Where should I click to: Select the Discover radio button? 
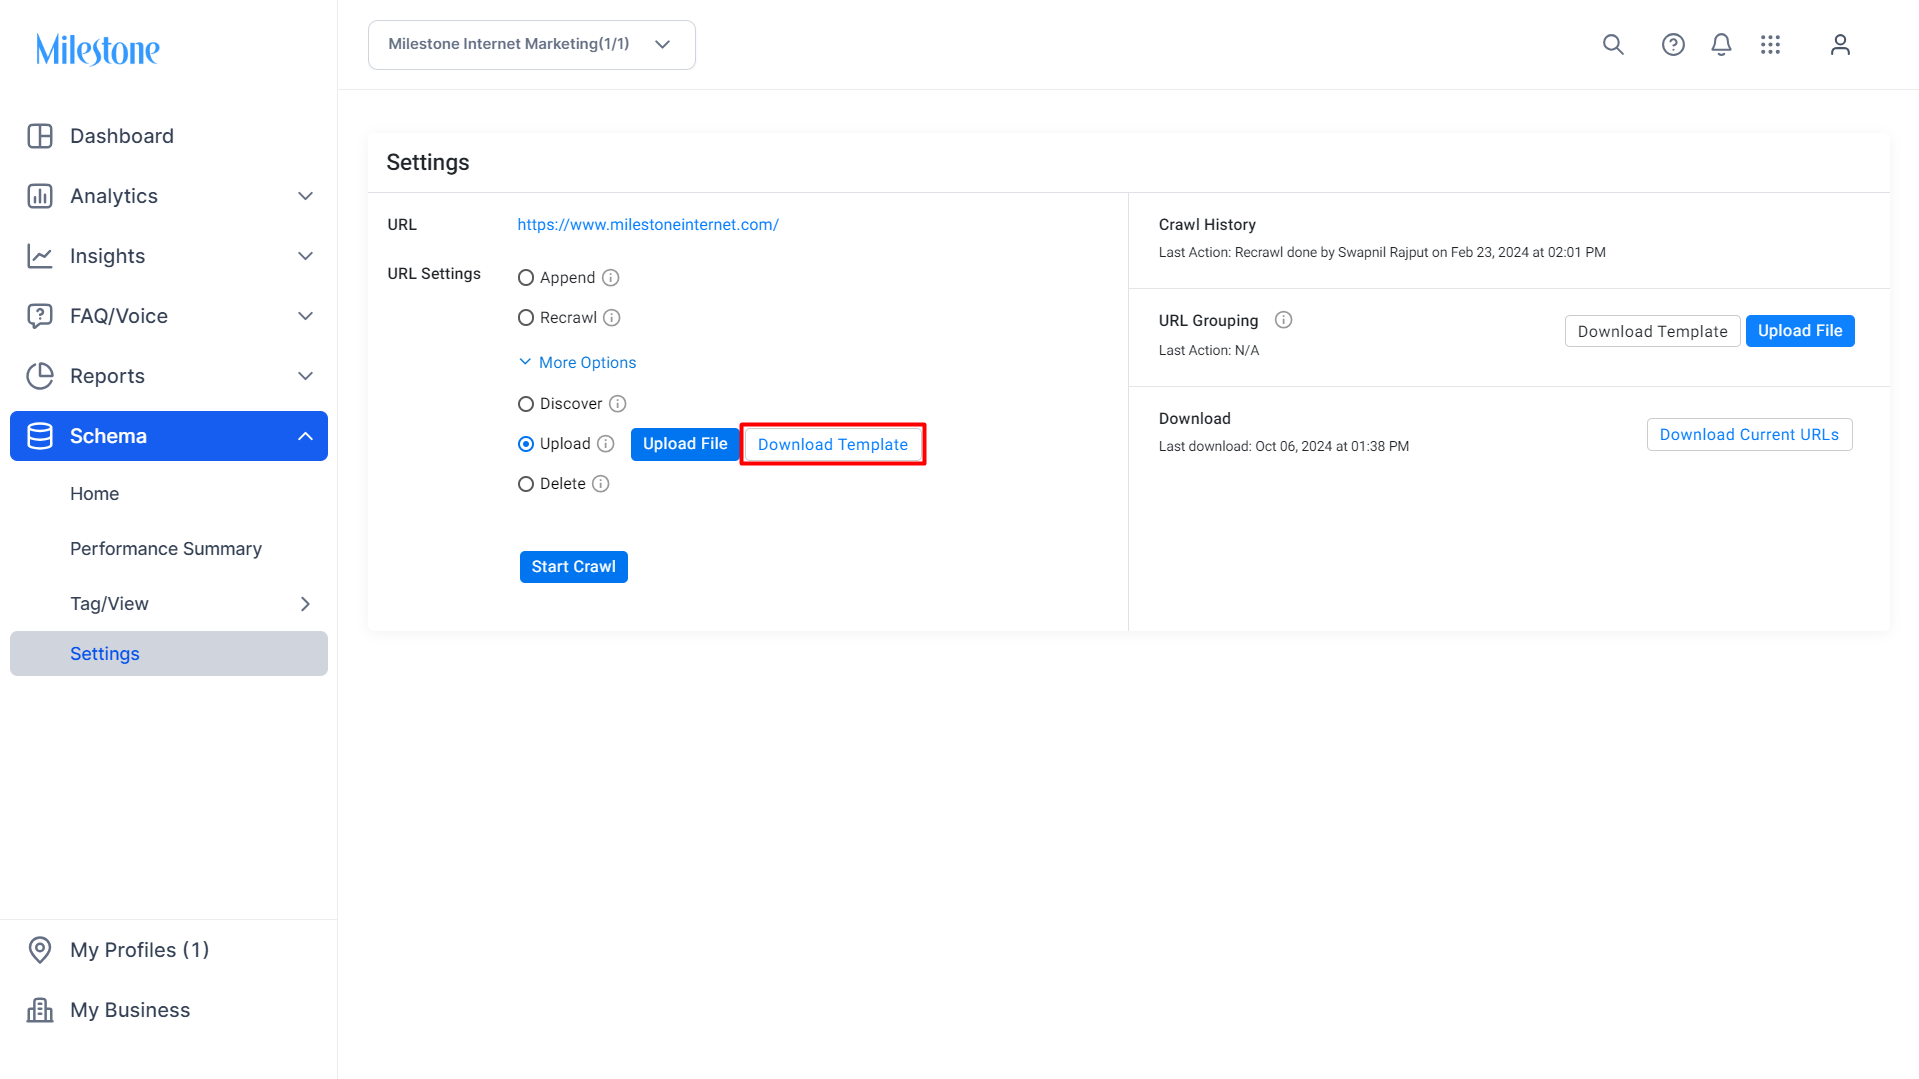(x=526, y=404)
